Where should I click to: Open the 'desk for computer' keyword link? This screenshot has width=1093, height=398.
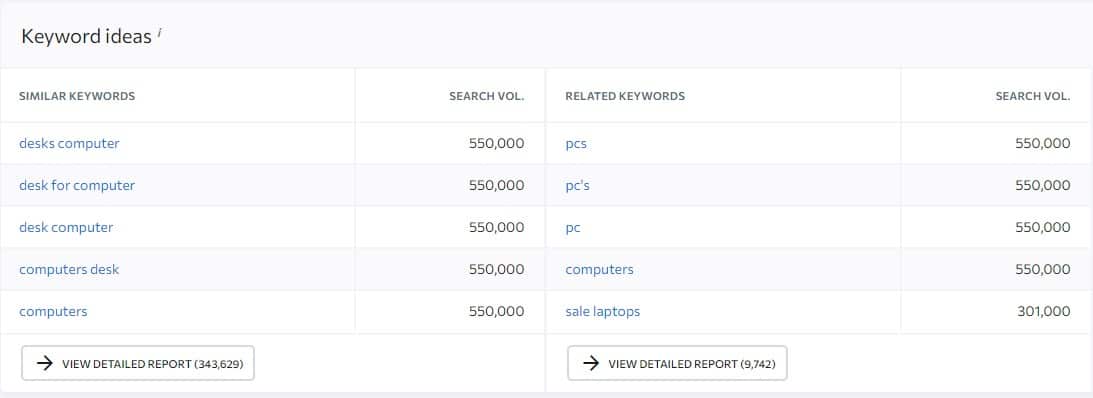[77, 185]
